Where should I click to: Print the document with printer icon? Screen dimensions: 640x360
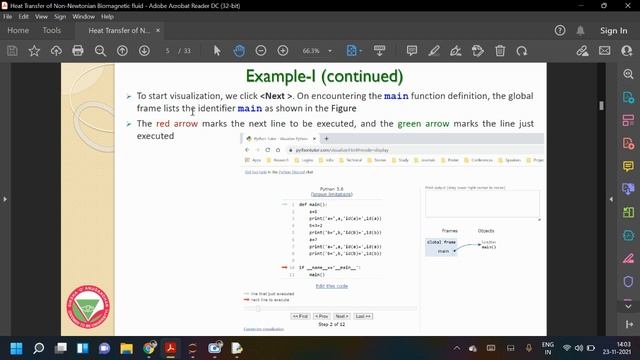[x=78, y=51]
